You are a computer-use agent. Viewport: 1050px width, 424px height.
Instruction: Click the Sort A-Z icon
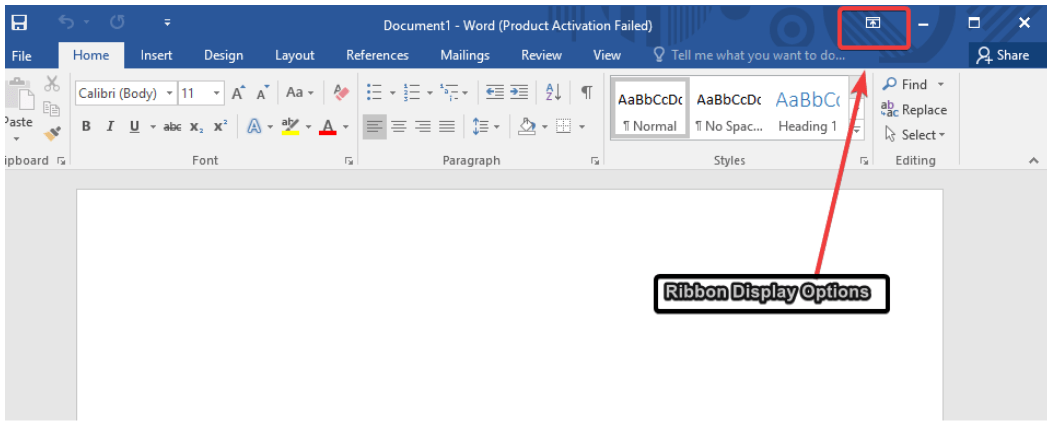point(554,92)
